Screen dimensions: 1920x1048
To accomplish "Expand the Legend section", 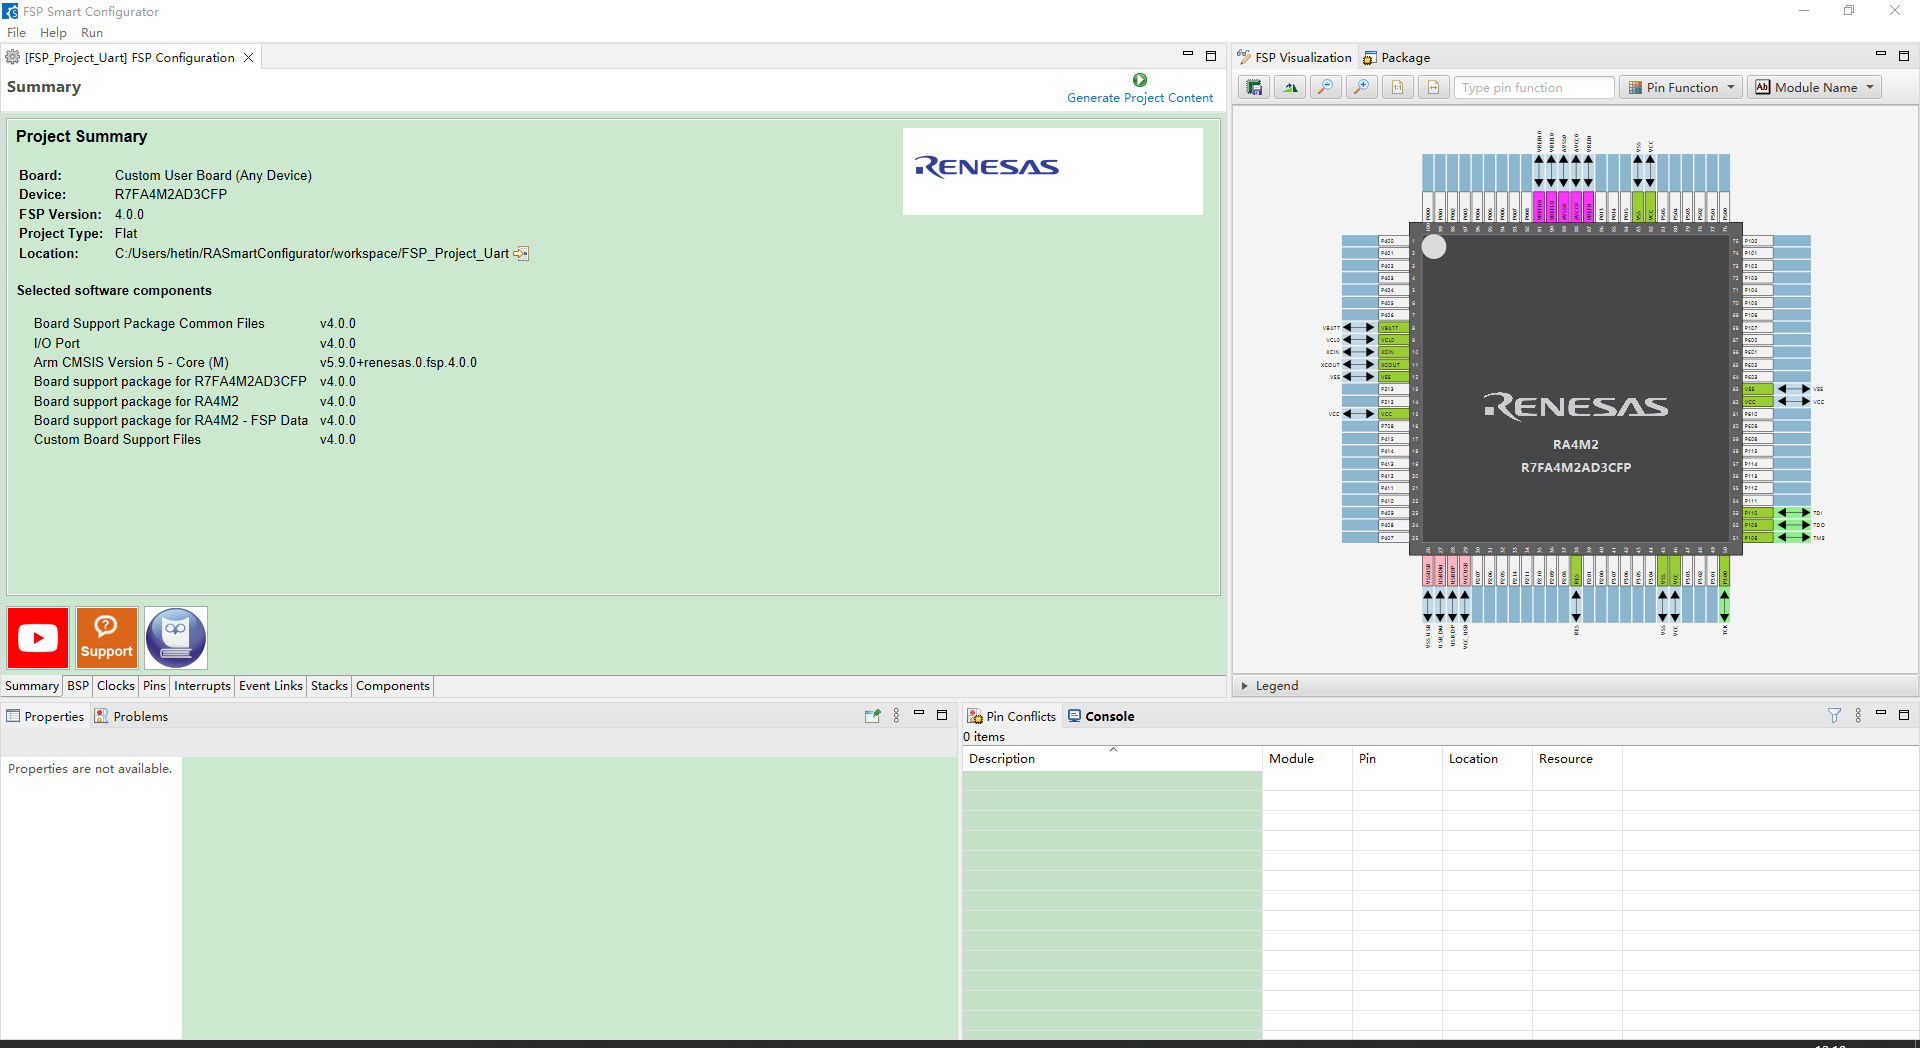I will tap(1245, 686).
